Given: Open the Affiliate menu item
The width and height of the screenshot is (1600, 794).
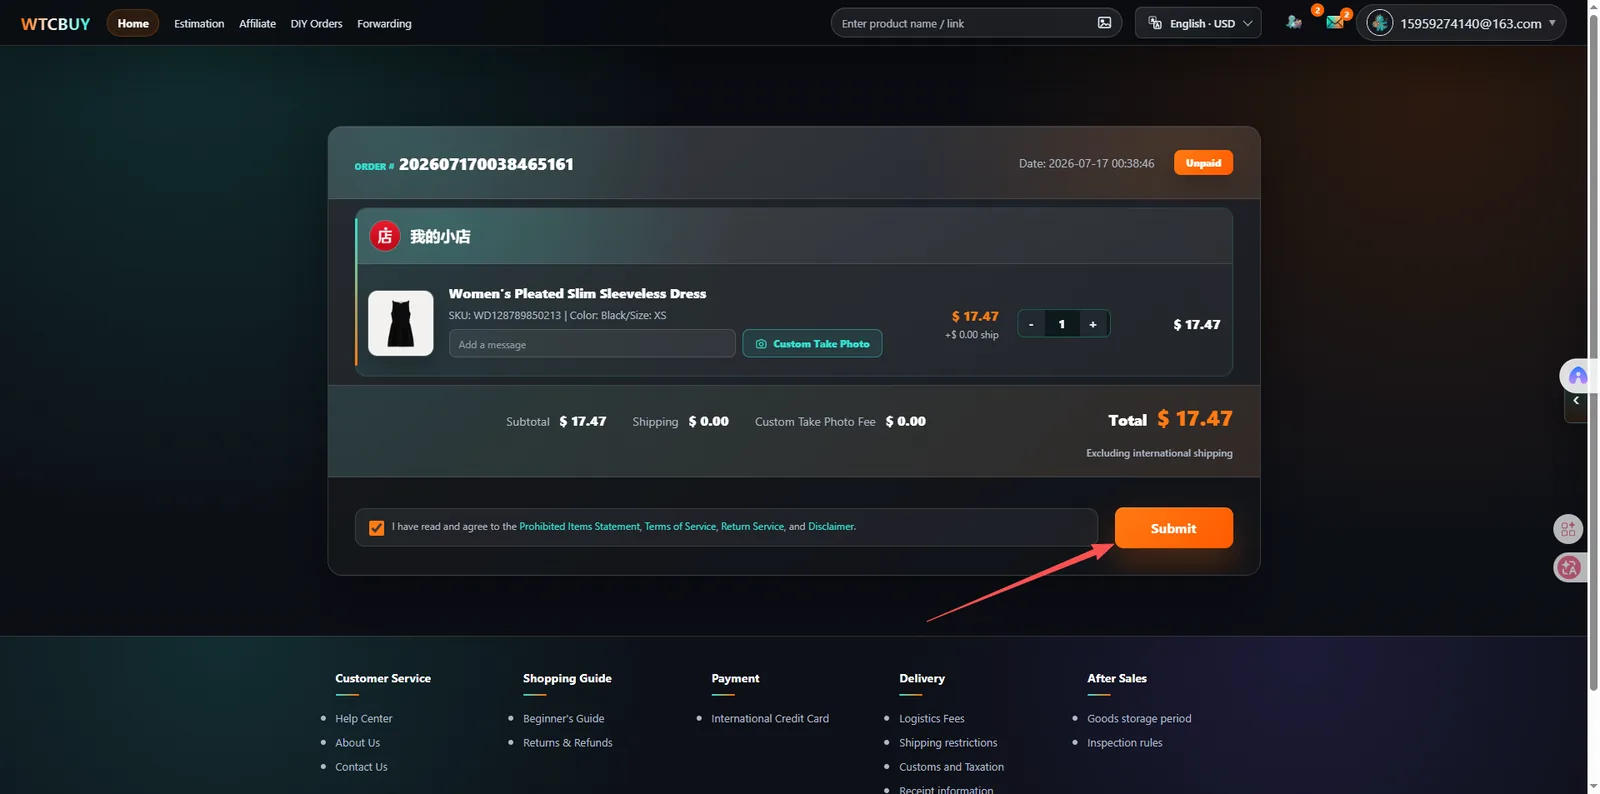Looking at the screenshot, I should (x=257, y=24).
